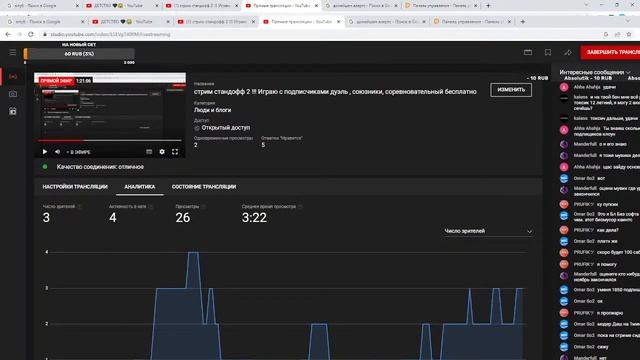Click the viewers chart peak at 4

[x=193, y=253]
